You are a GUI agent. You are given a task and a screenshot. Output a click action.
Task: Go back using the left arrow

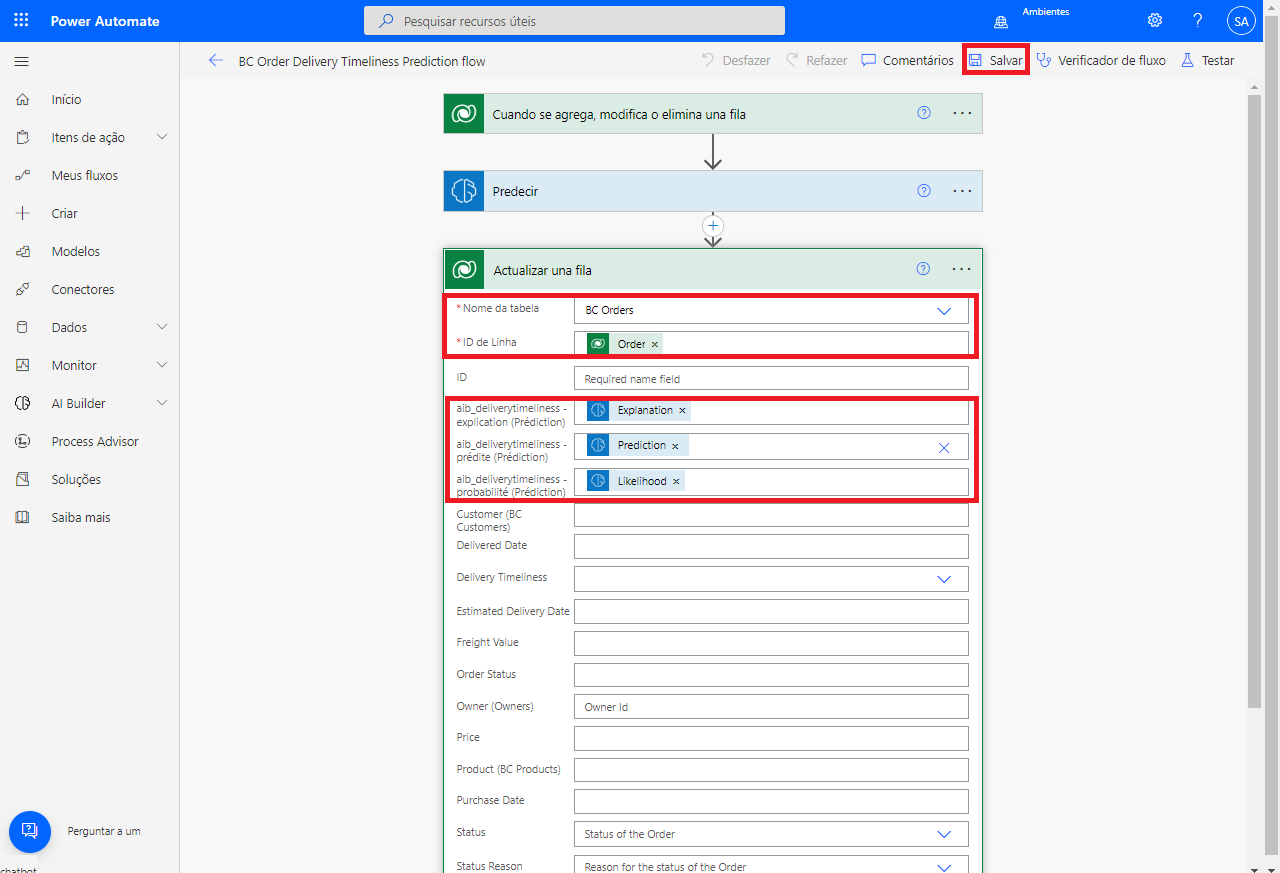coord(216,61)
